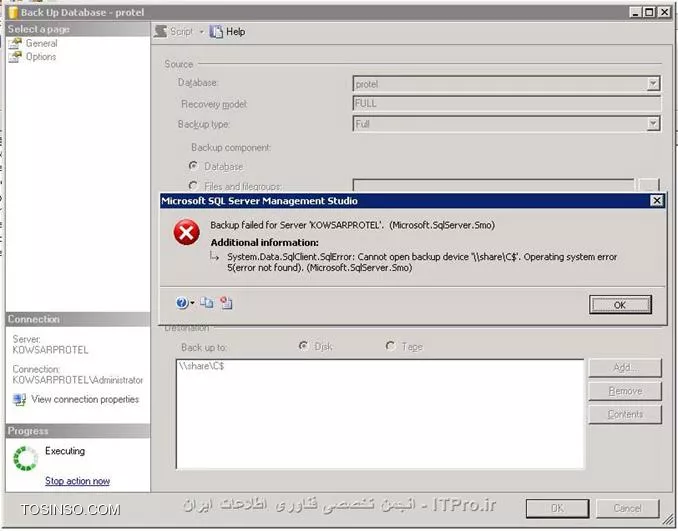Click OK in the error dialog
This screenshot has height=531, width=678.
(620, 305)
